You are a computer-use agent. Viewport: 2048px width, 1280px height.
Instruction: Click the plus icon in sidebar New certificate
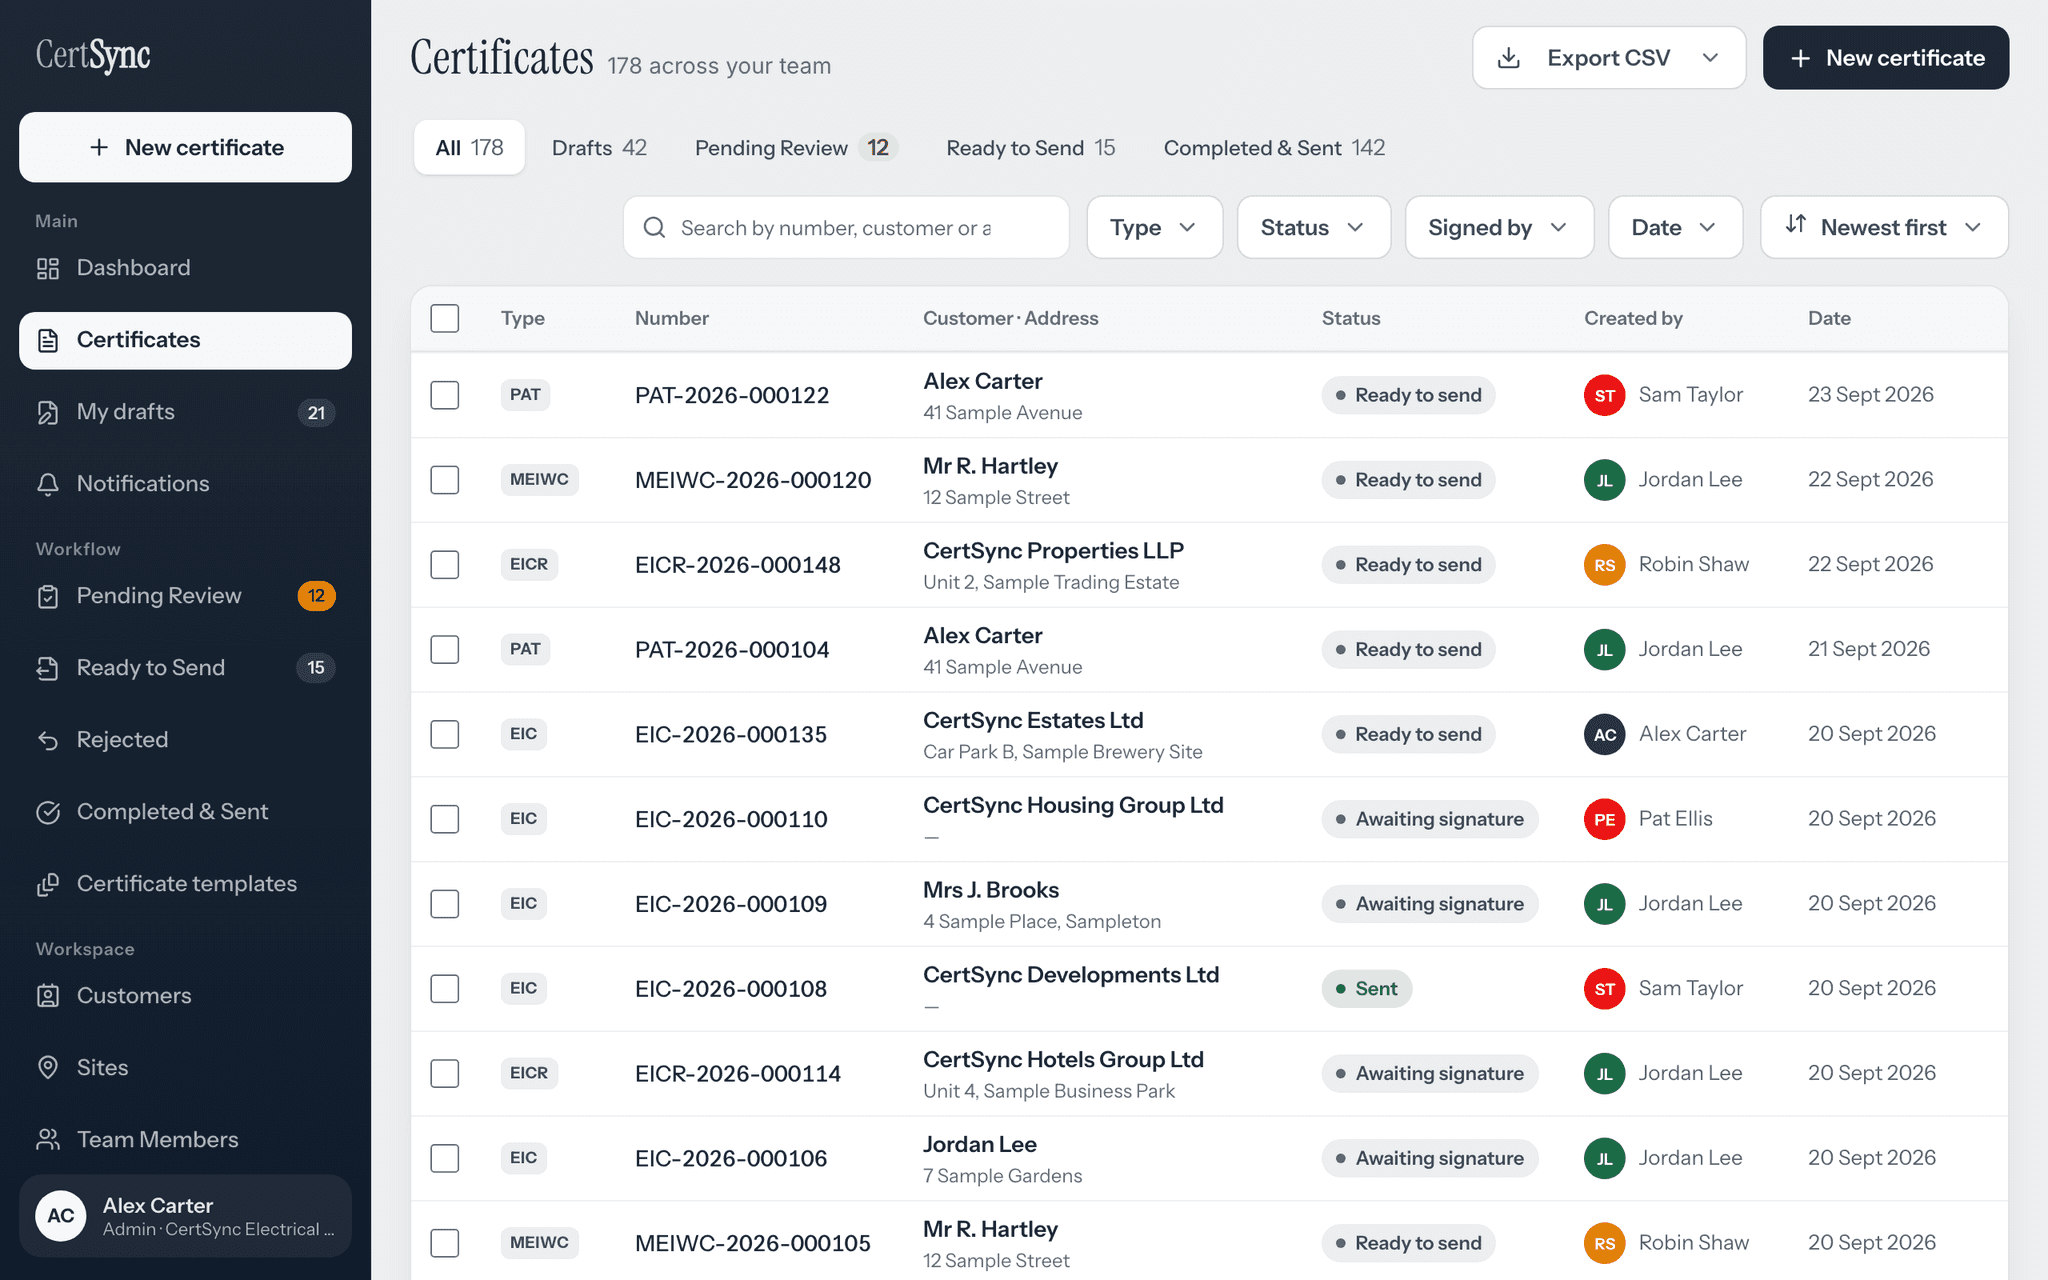tap(99, 148)
